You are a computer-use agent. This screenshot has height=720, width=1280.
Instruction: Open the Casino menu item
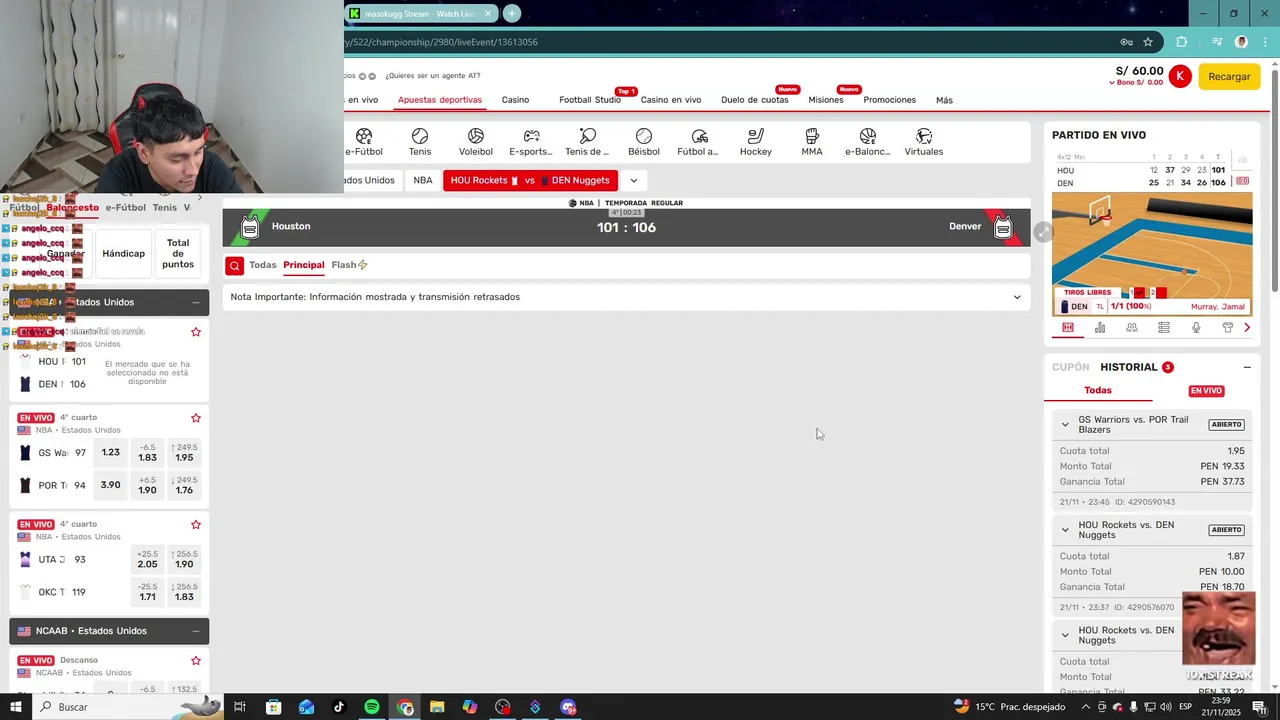[515, 100]
